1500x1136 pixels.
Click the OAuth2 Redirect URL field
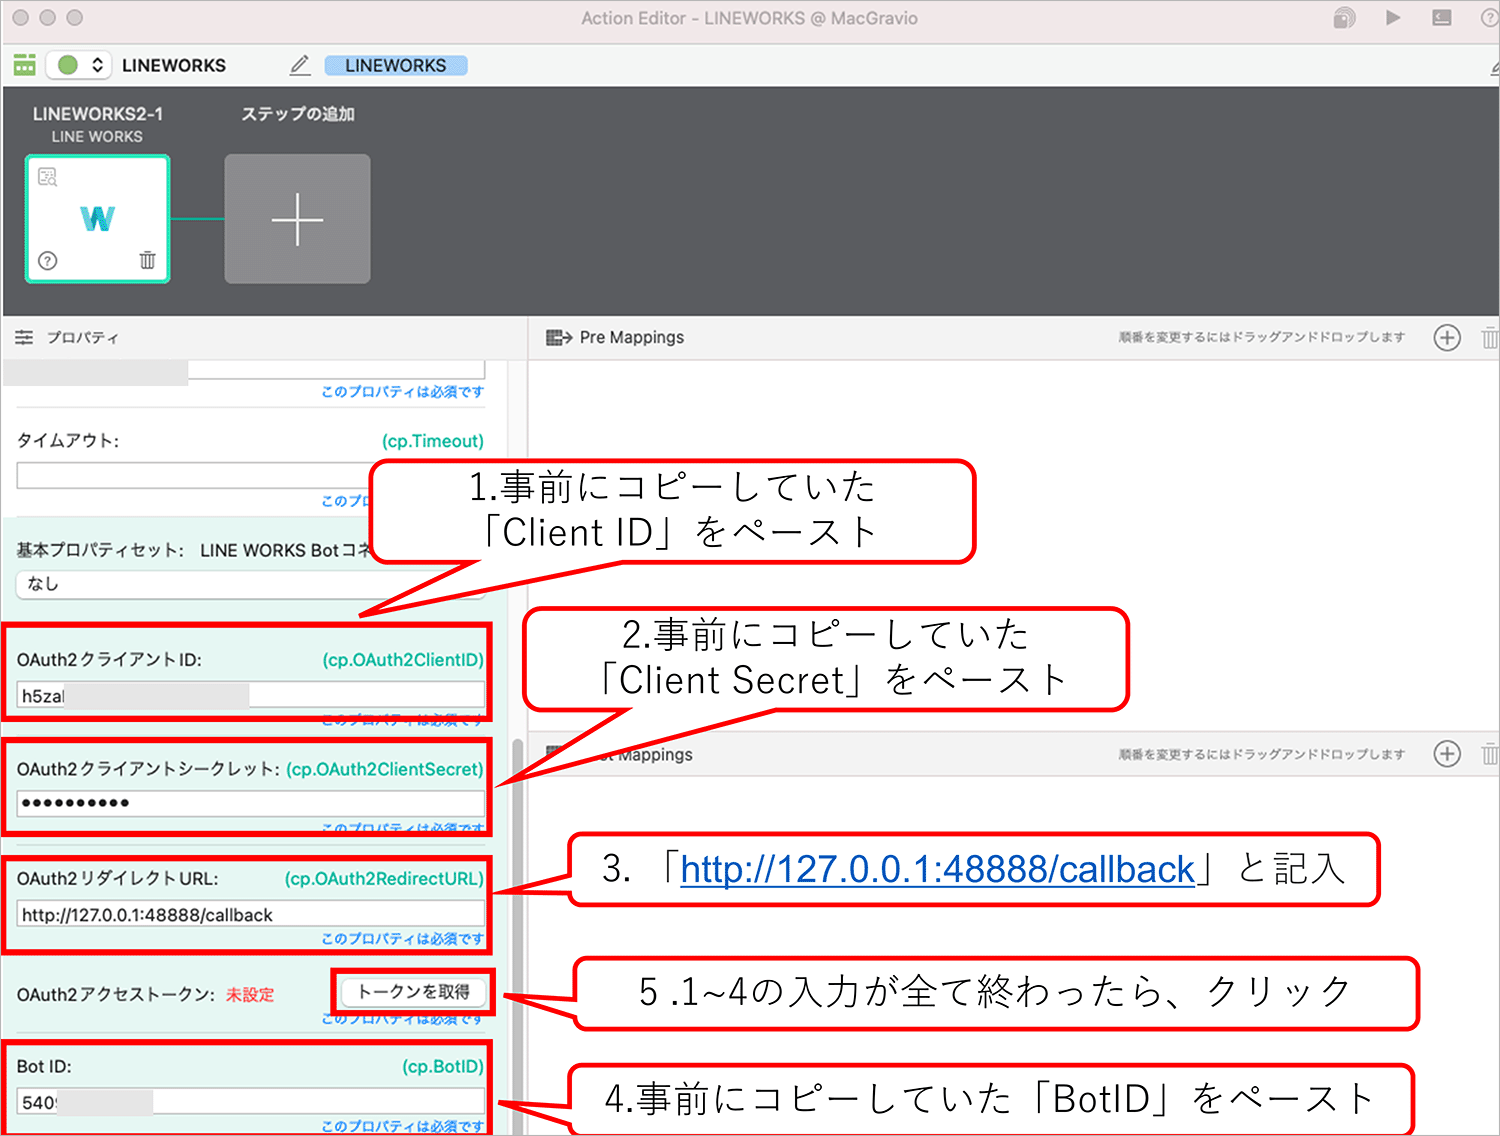click(x=250, y=914)
